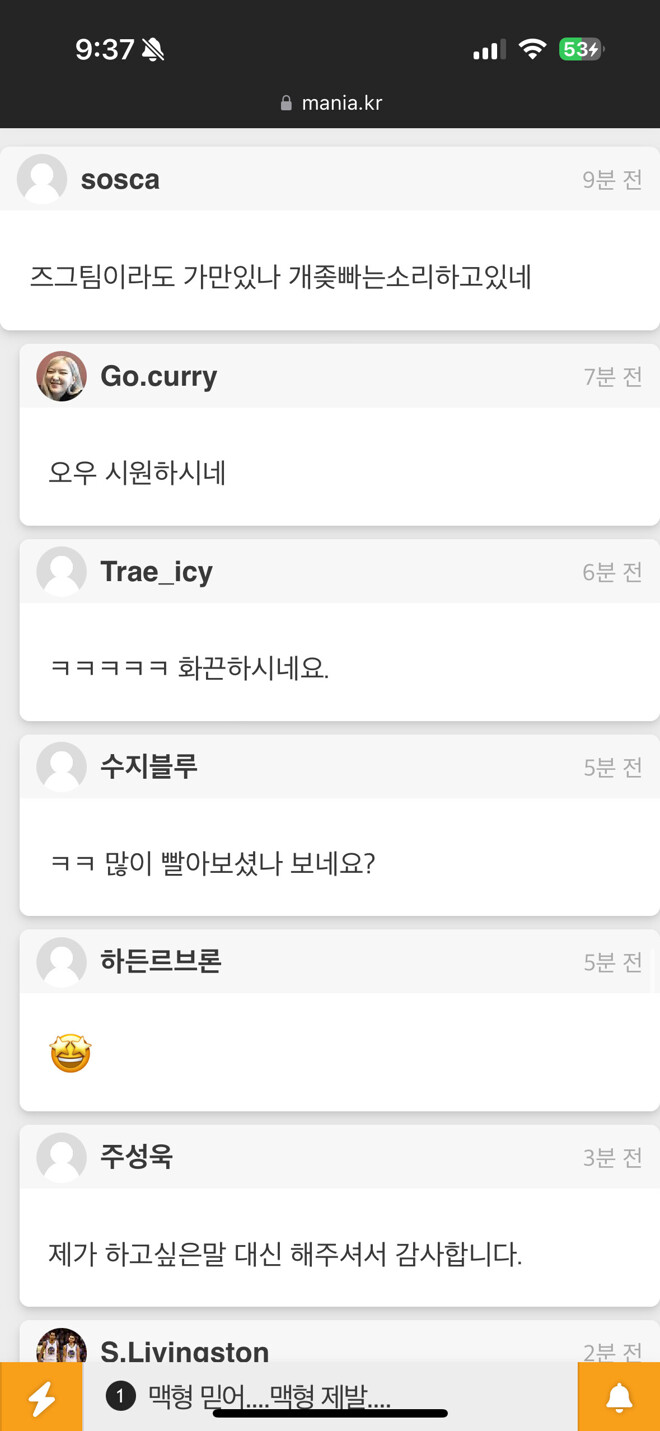Open Go.curry's profile photo

click(61, 376)
